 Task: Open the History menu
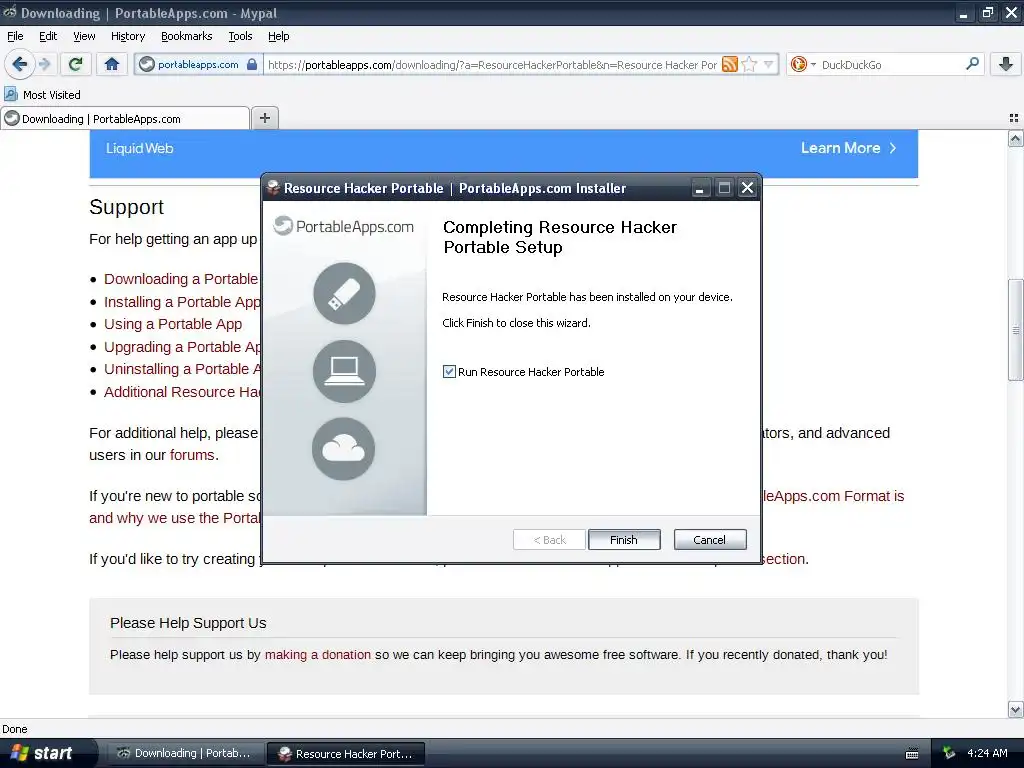click(x=127, y=36)
